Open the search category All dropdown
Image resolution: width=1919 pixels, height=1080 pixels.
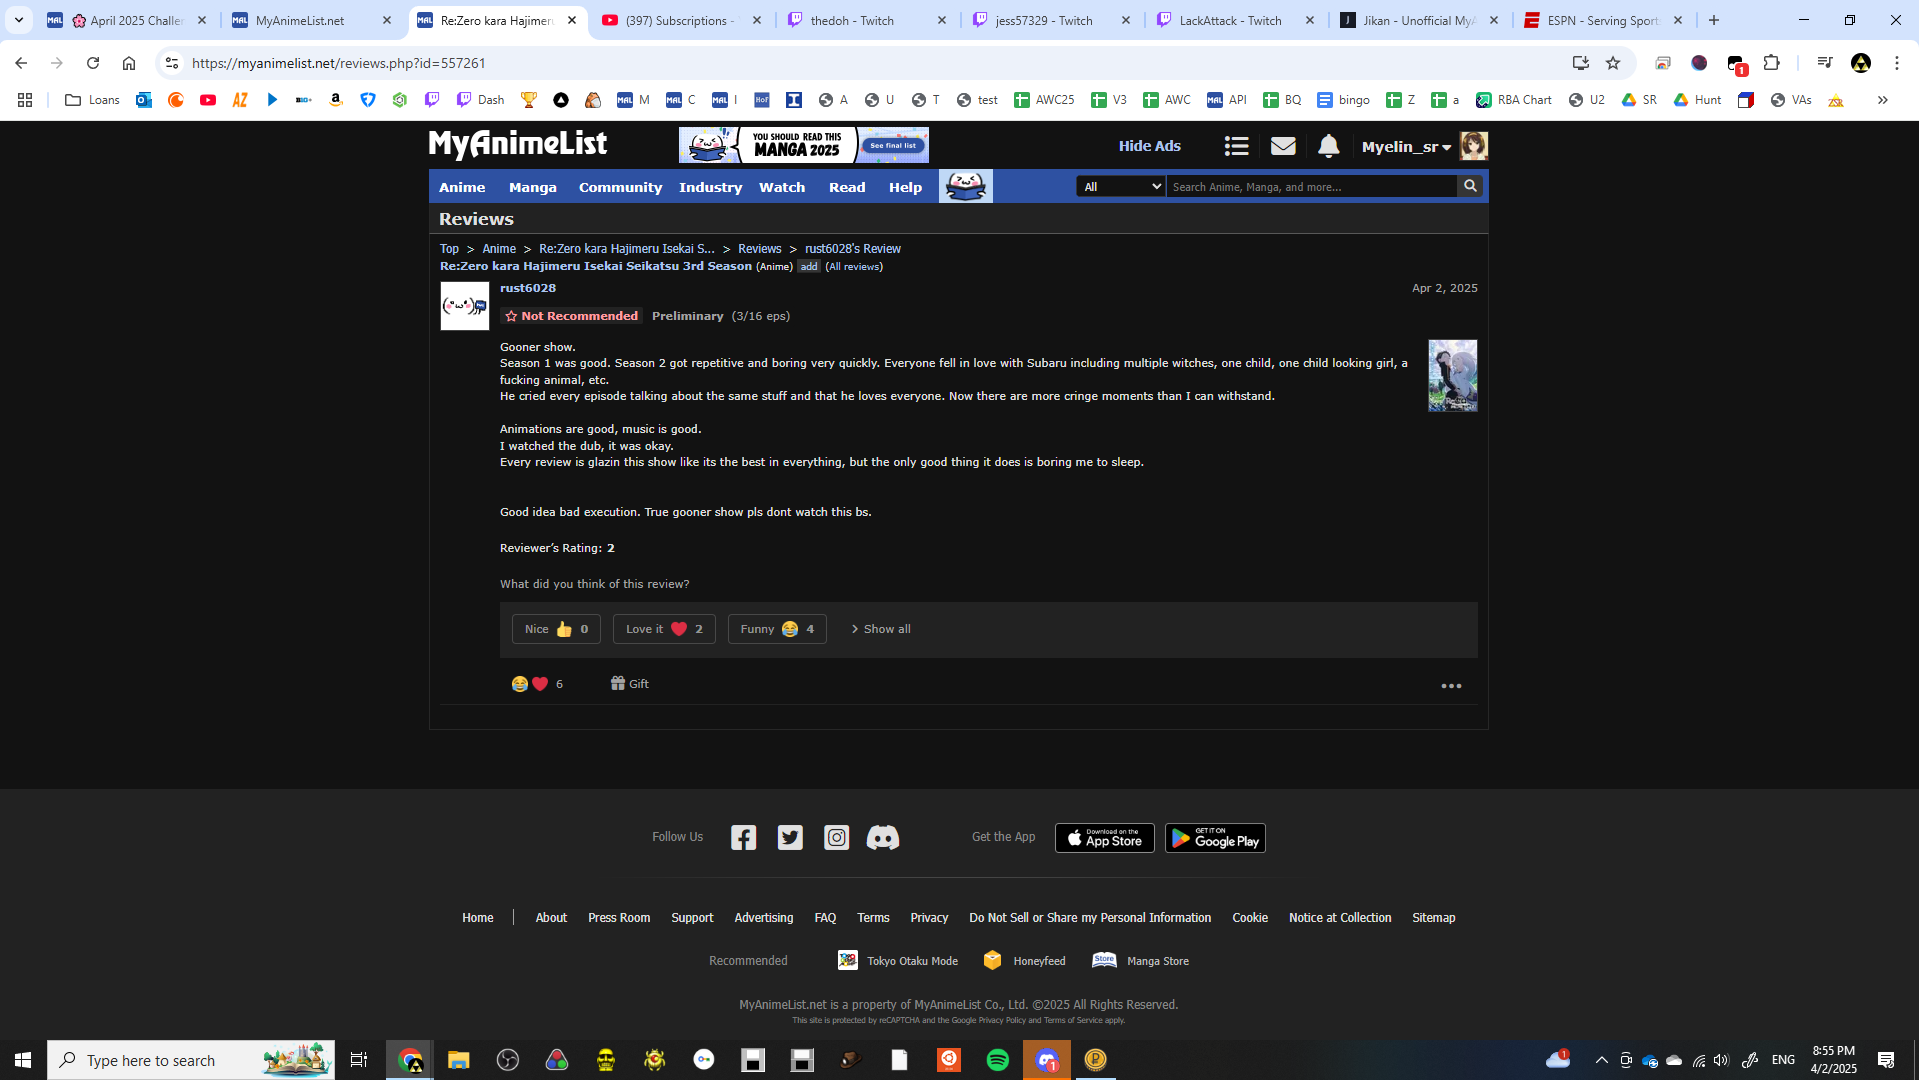click(x=1121, y=186)
